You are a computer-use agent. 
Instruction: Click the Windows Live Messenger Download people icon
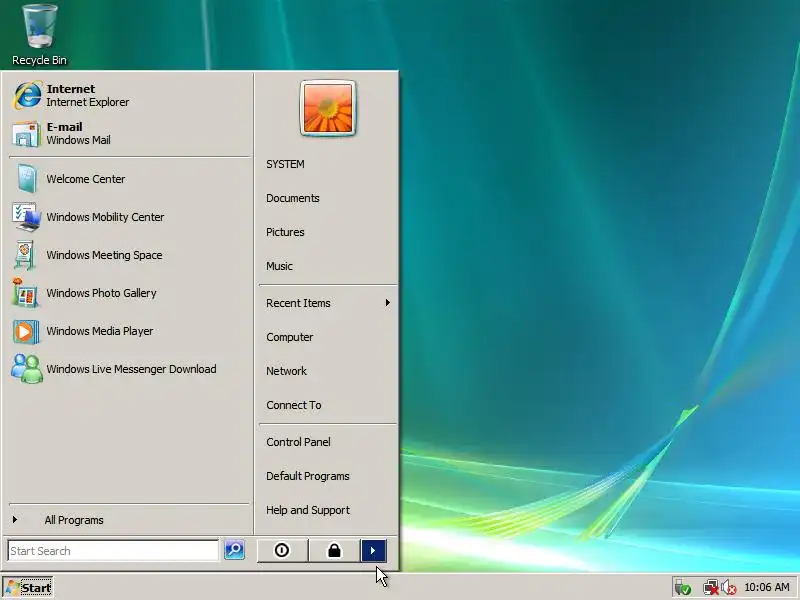coord(27,369)
